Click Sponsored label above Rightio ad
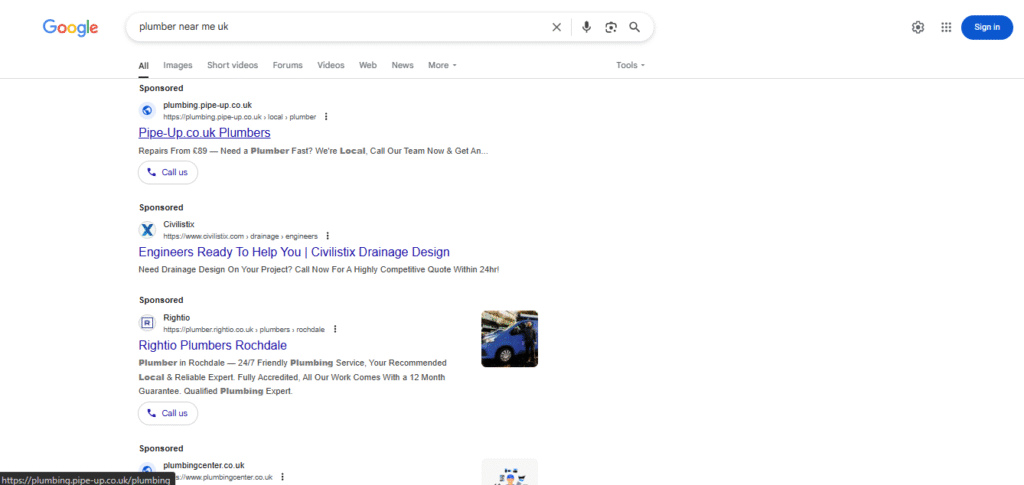 161,300
